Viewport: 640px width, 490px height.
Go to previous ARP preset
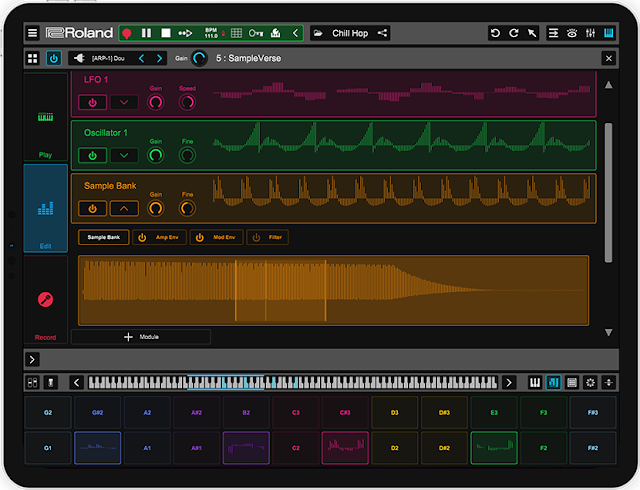click(x=141, y=58)
